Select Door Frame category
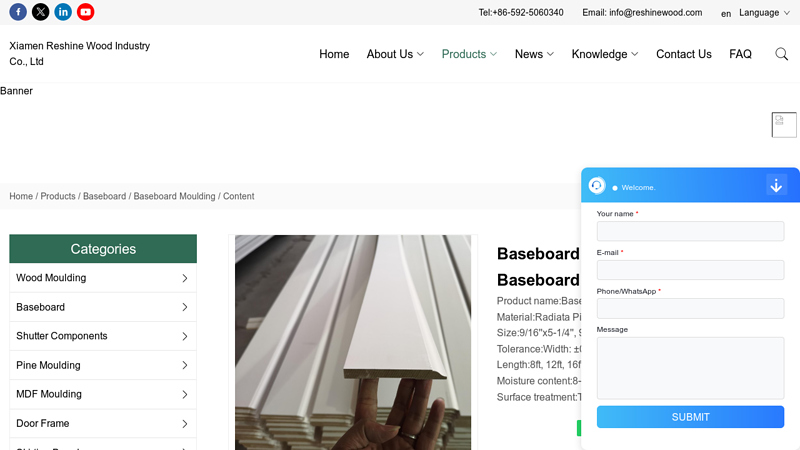 pyautogui.click(x=42, y=423)
